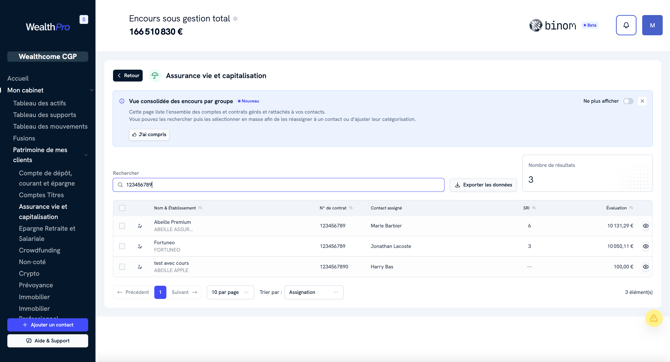Click the info icon beside Encours sous gestion total
The width and height of the screenshot is (670, 362).
(x=235, y=19)
